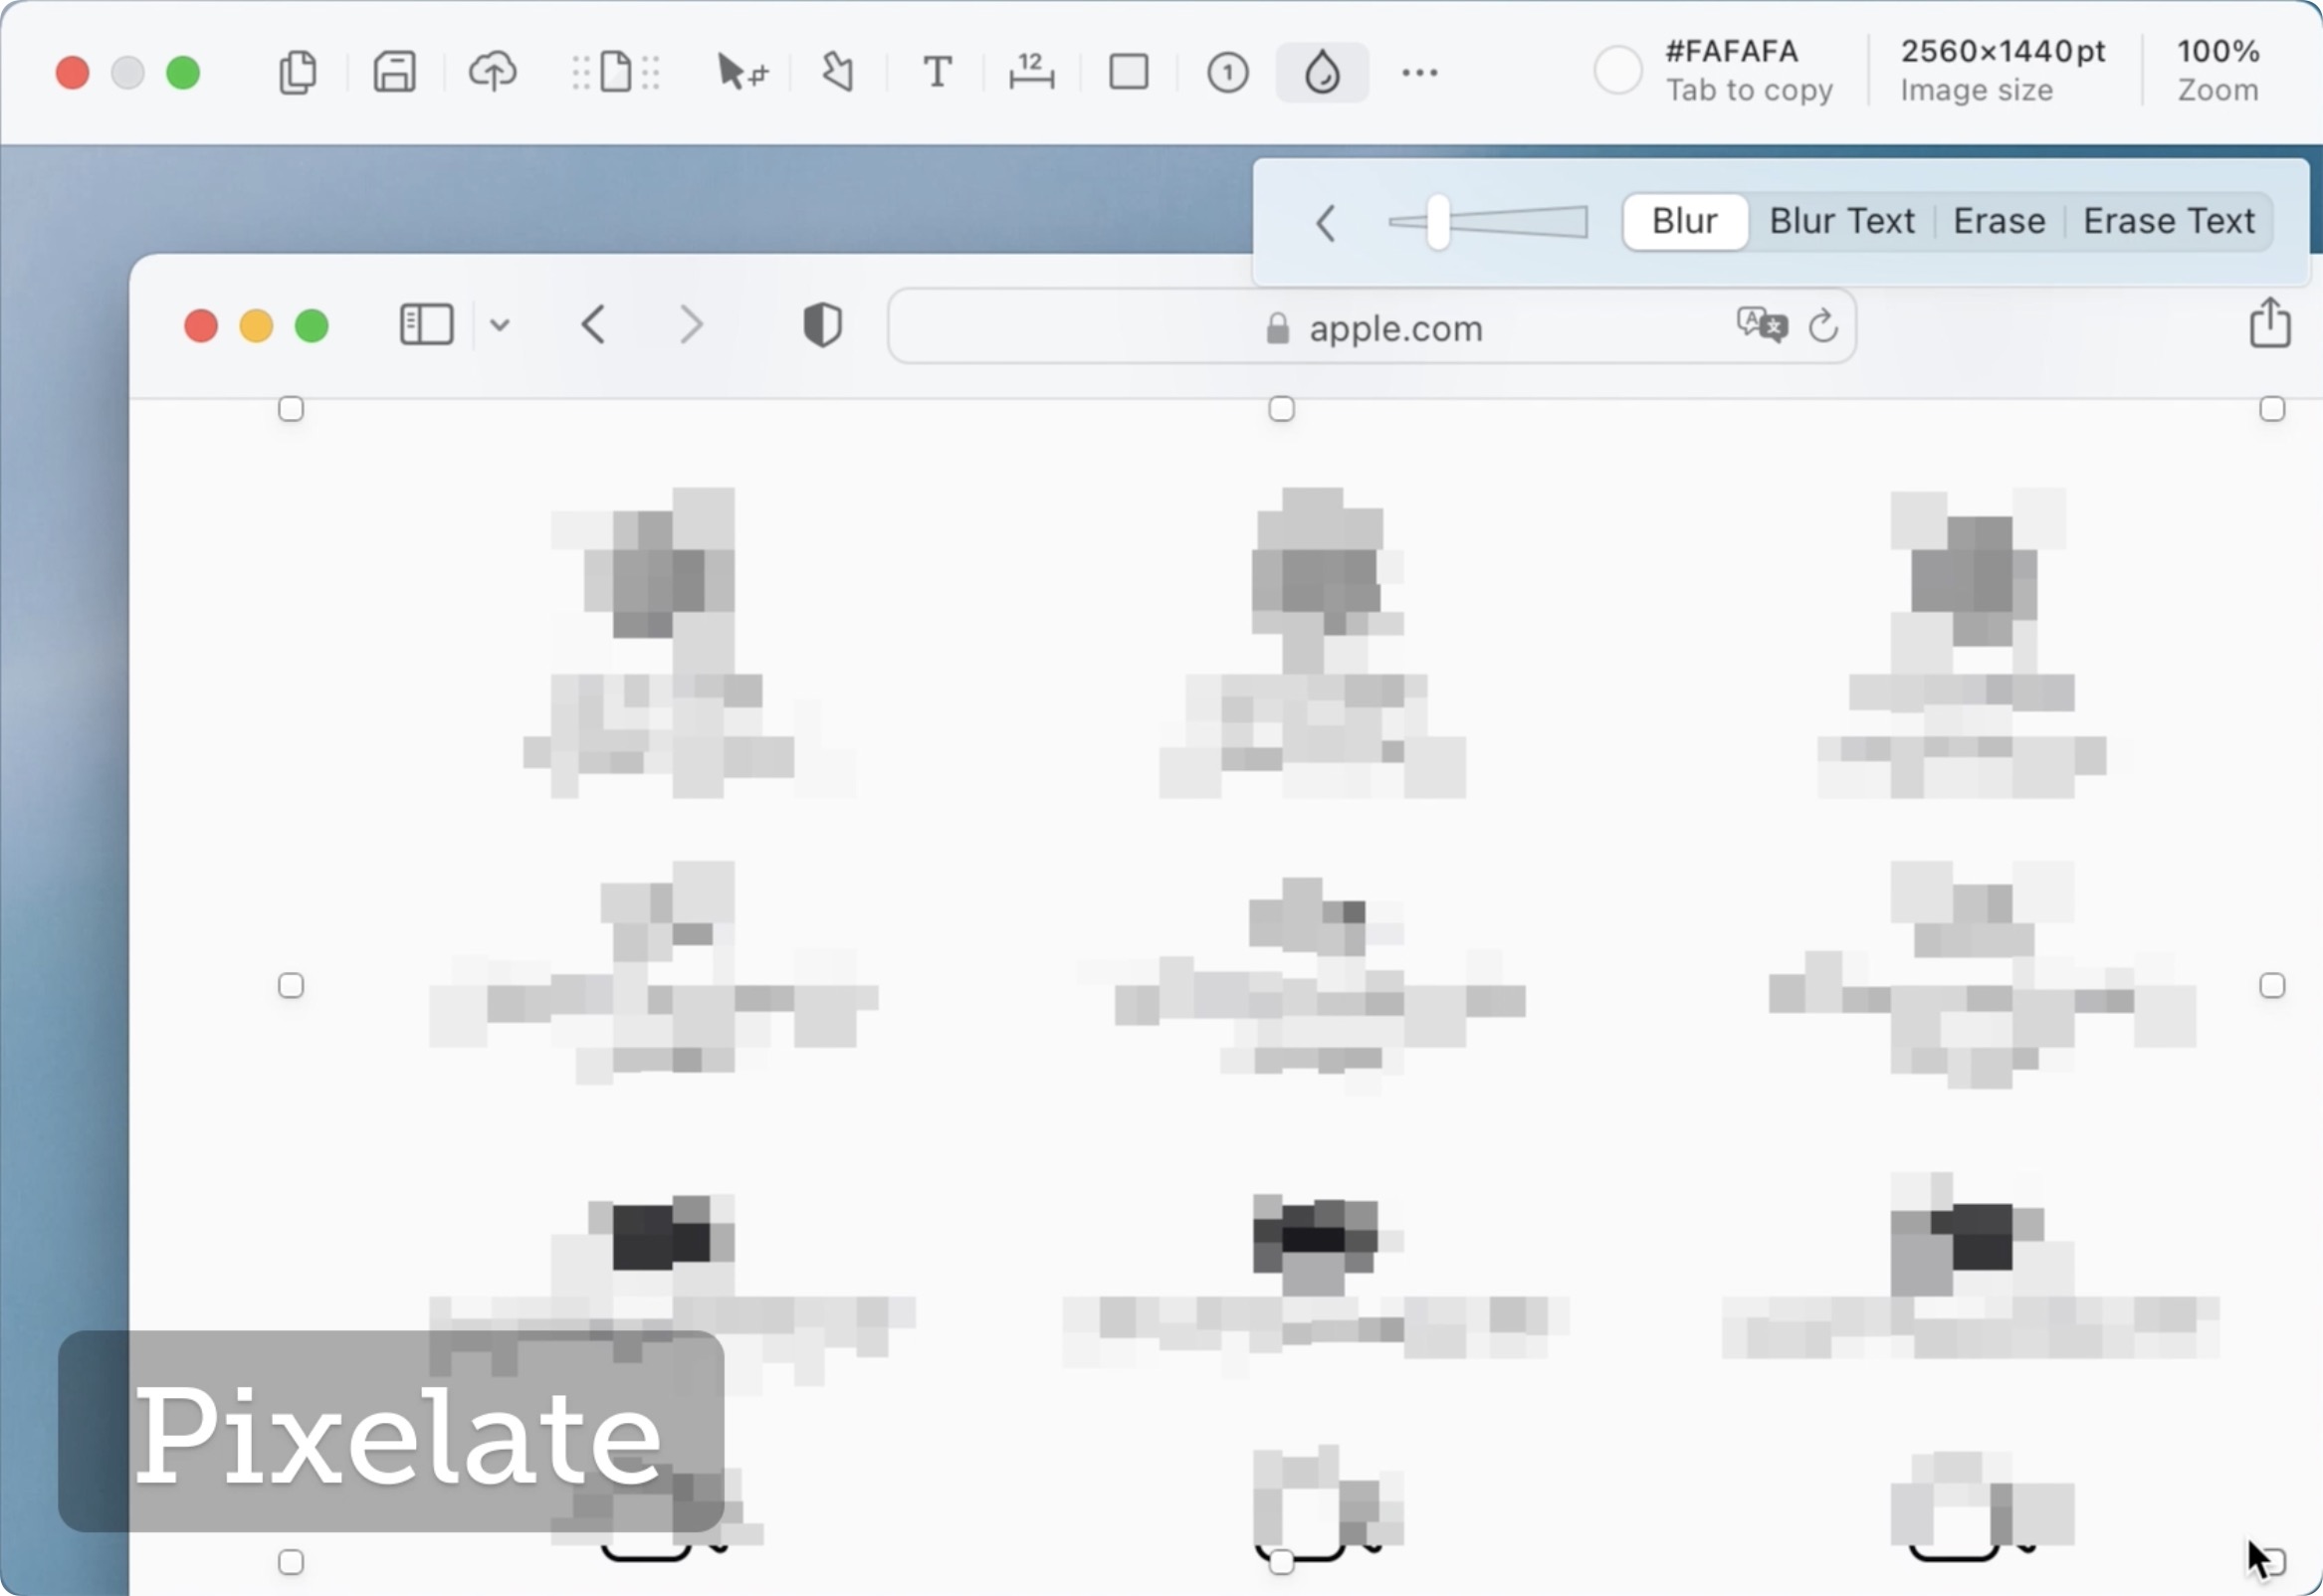Image resolution: width=2323 pixels, height=1596 pixels.
Task: Select the ruler measurement tool
Action: click(1031, 72)
